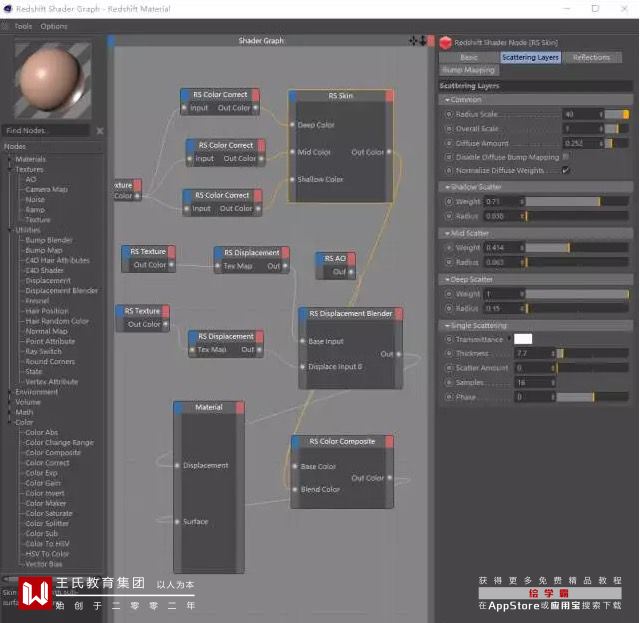This screenshot has height=623, width=640.
Task: Select Round Corners in the nodes list
Action: pyautogui.click(x=50, y=362)
